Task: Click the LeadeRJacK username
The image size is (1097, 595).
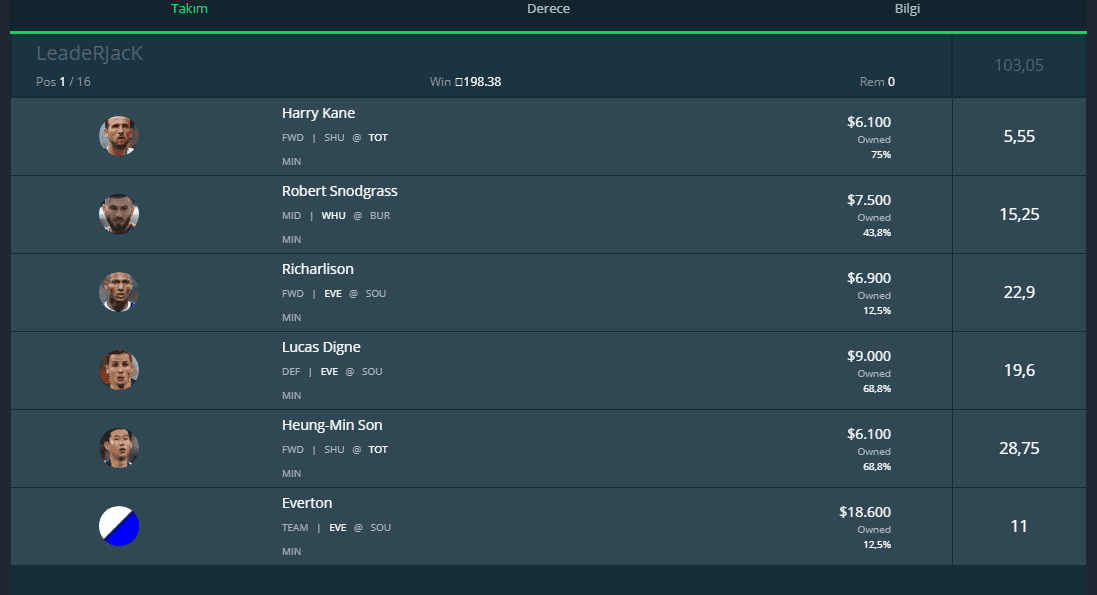Action: [x=90, y=53]
